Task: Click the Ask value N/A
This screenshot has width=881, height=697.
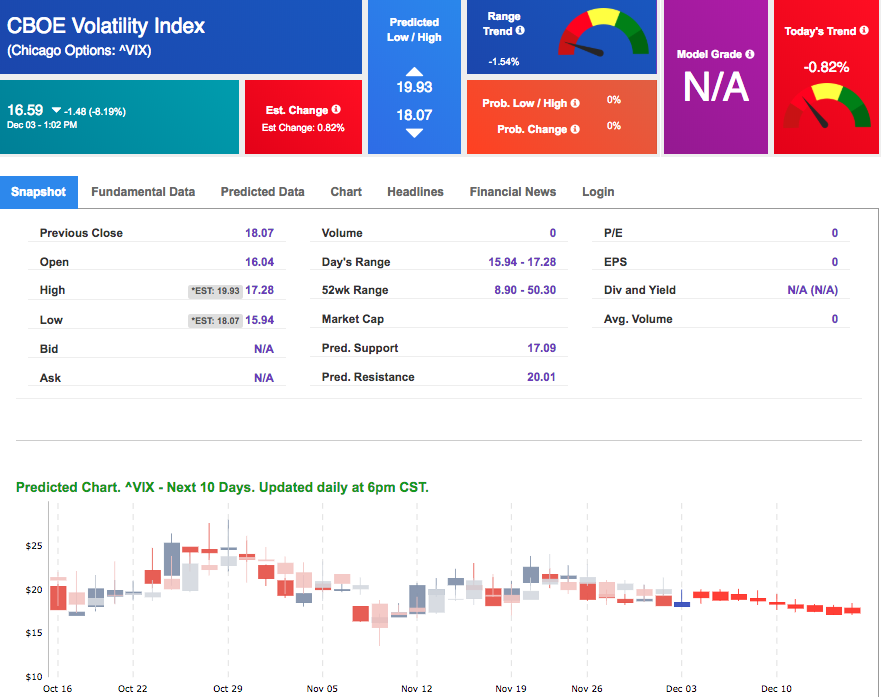Action: click(264, 378)
